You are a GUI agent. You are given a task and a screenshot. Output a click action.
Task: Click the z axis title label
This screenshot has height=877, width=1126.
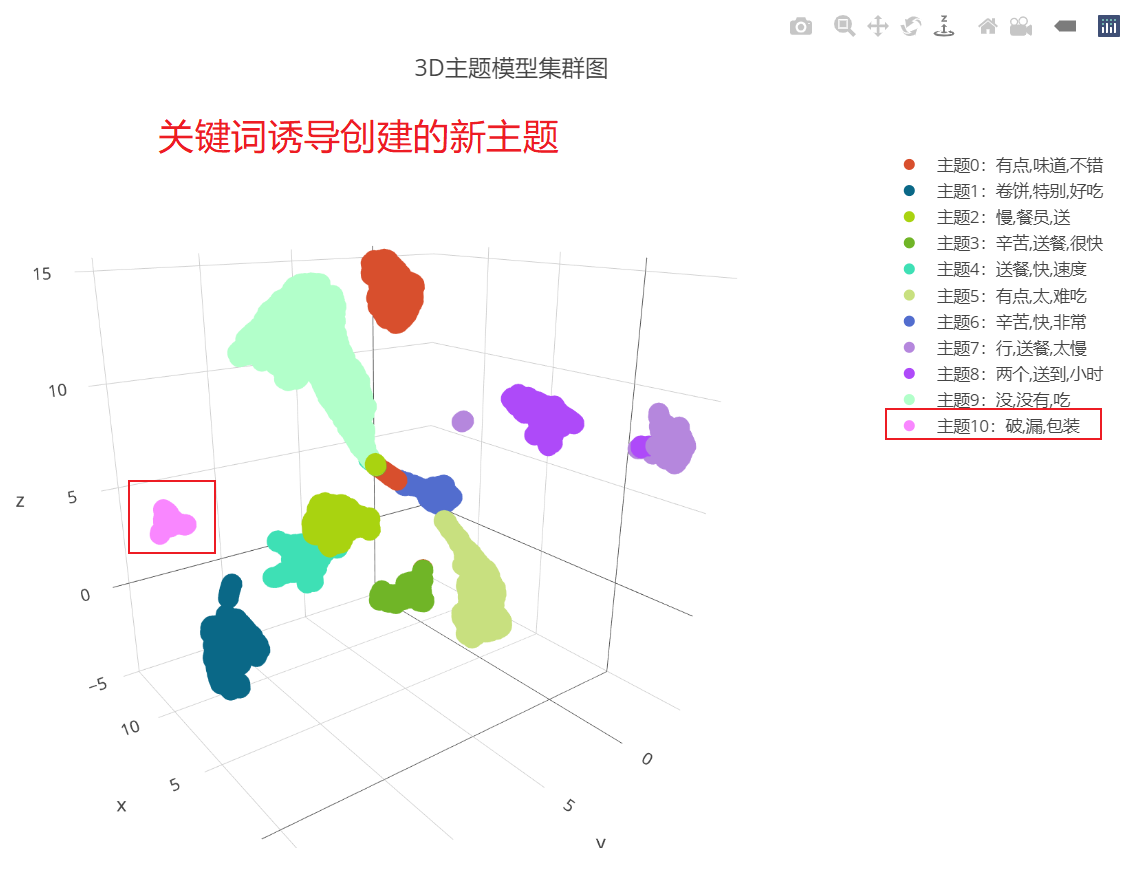[x=20, y=501]
